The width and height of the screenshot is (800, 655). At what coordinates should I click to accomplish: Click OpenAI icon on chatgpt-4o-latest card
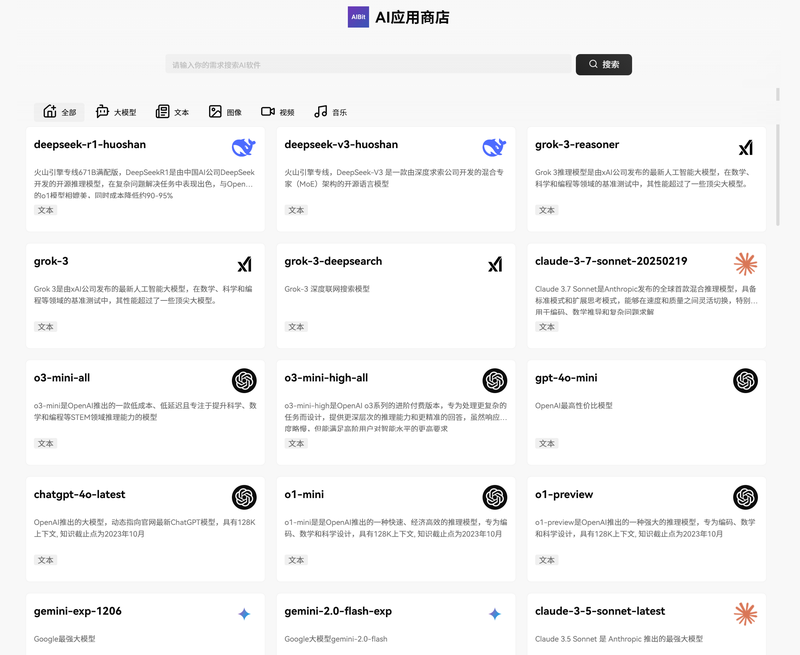(x=244, y=497)
